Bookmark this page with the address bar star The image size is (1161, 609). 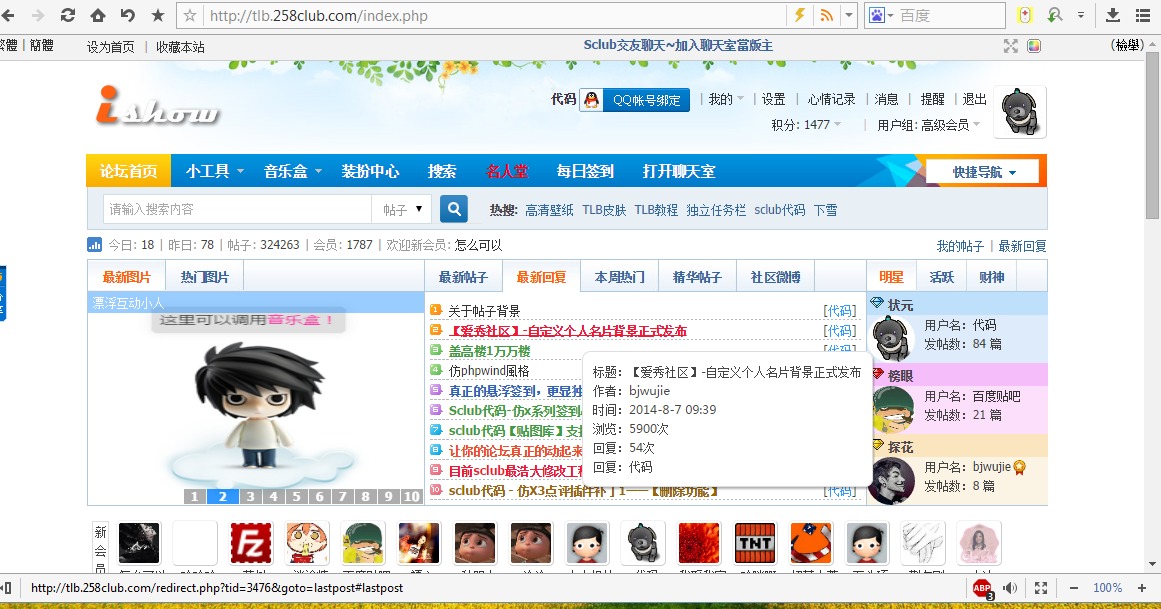(190, 16)
